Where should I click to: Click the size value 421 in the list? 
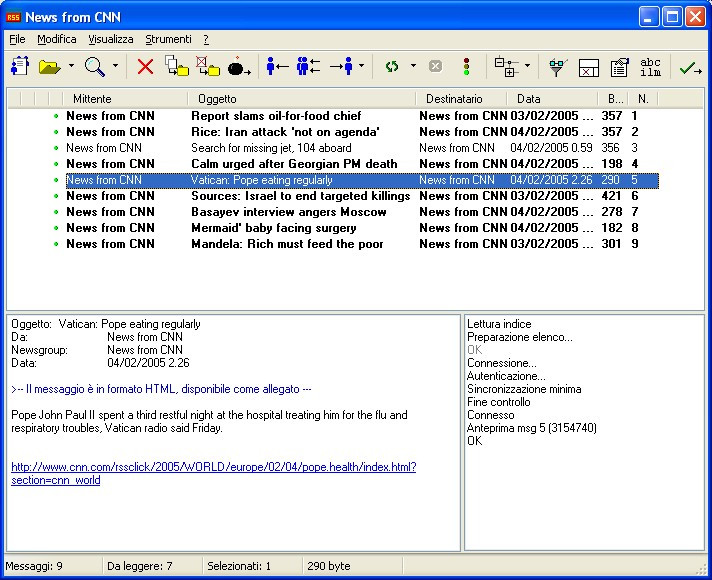(x=612, y=196)
